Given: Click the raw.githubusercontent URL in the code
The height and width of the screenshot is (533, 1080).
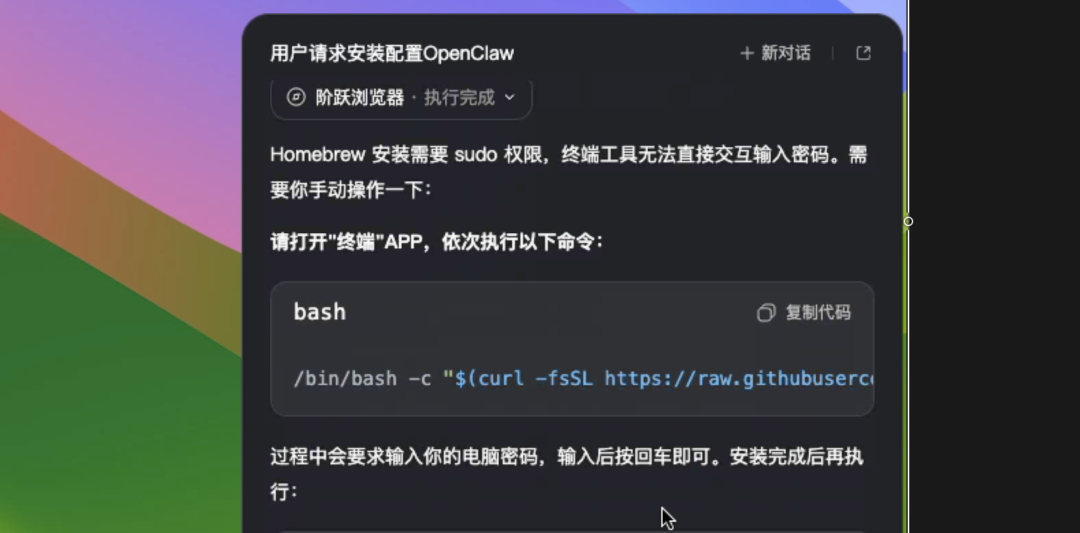Looking at the screenshot, I should pos(739,378).
